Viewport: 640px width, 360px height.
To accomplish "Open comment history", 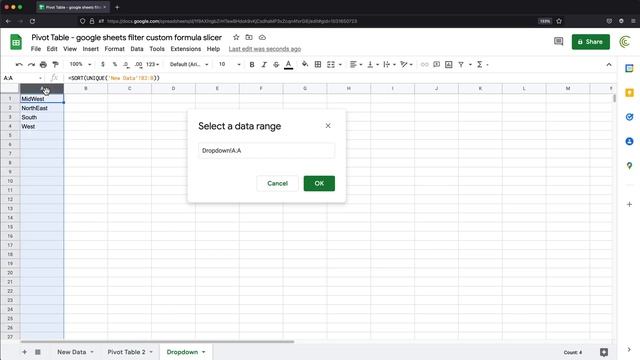I will click(x=558, y=41).
